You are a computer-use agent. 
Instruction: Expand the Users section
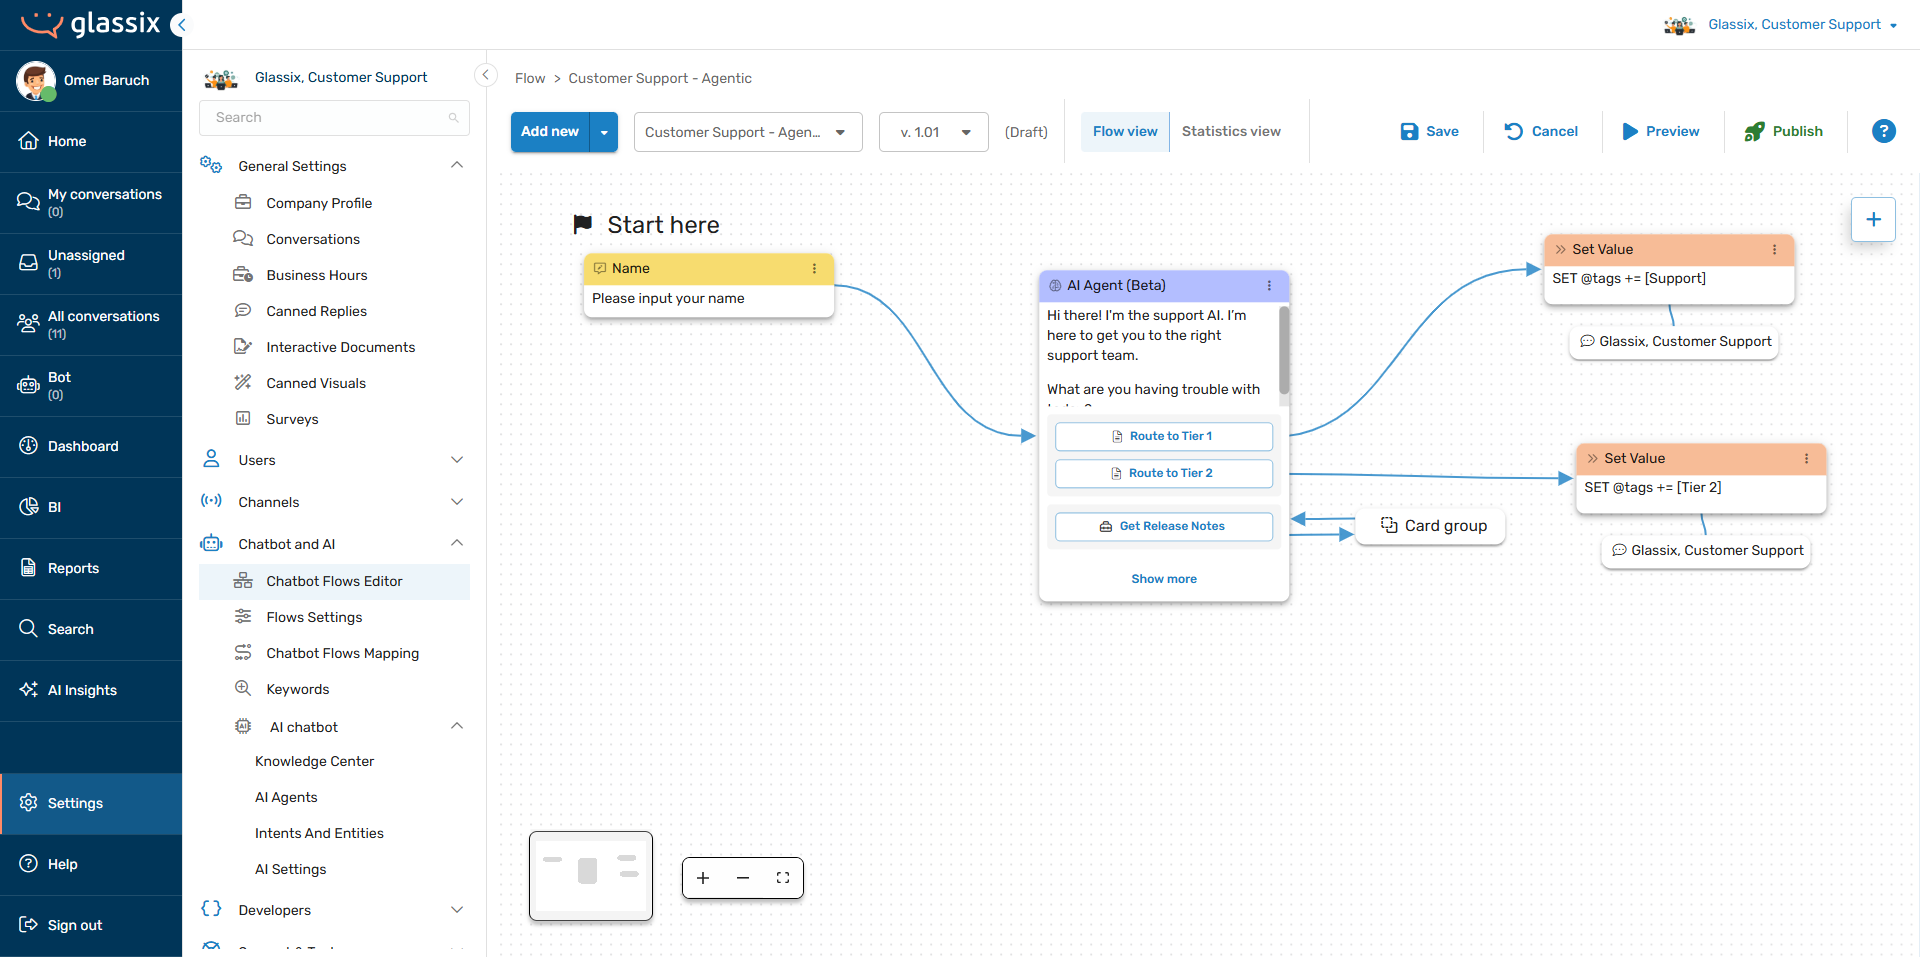(x=457, y=460)
